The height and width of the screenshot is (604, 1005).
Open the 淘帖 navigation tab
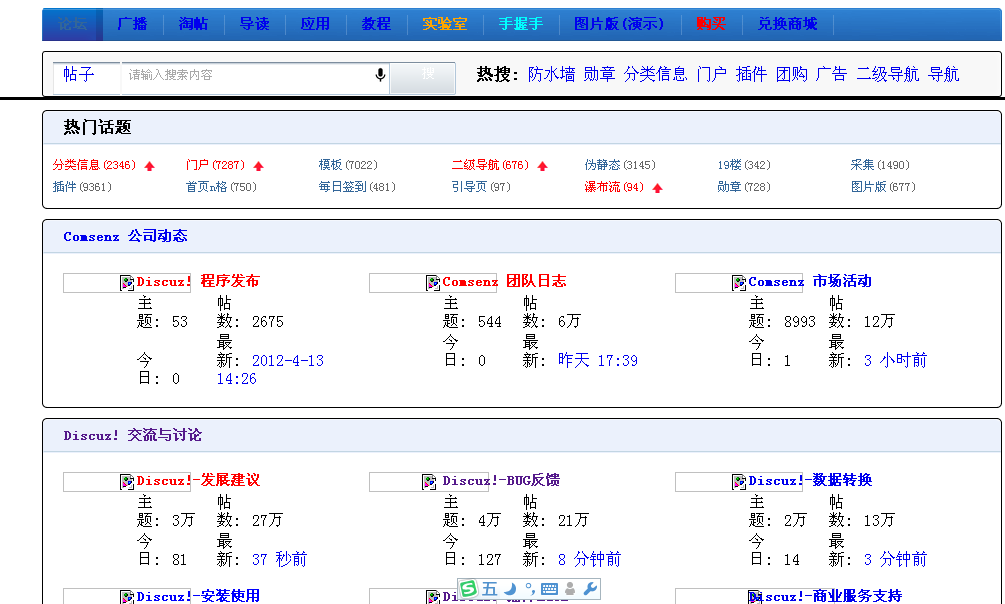(x=193, y=24)
